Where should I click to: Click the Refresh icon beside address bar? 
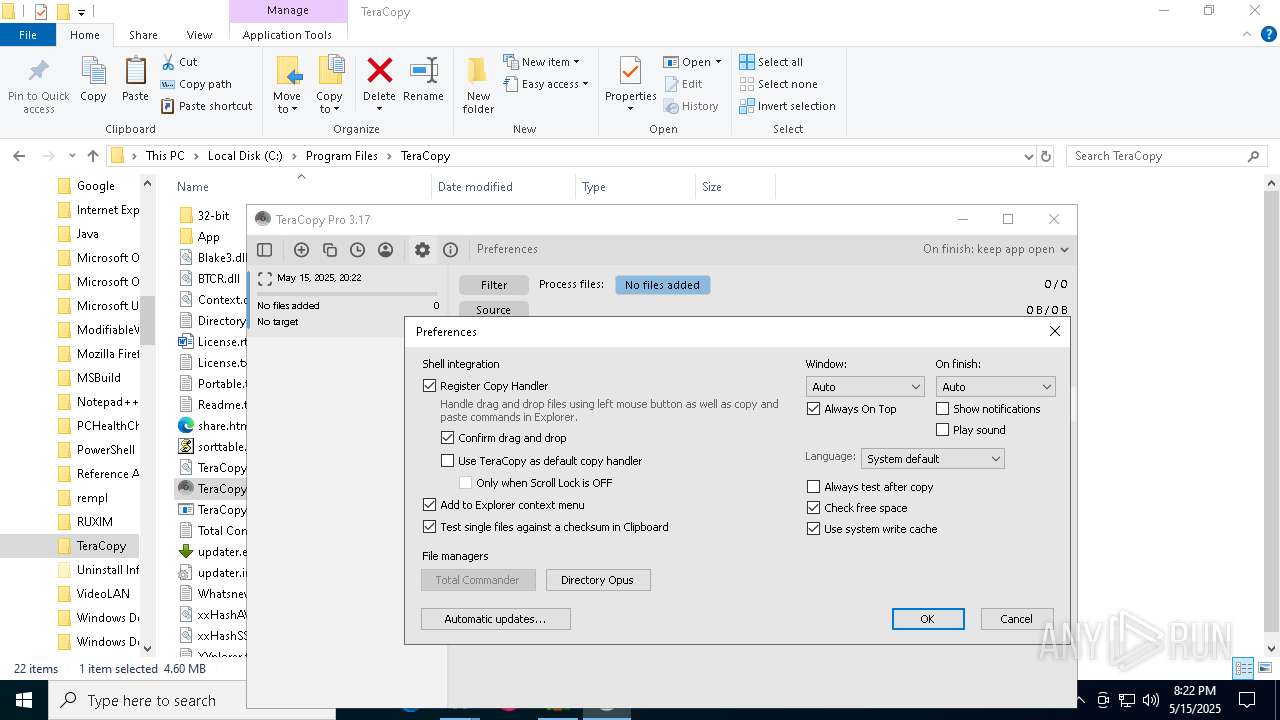[x=1046, y=156]
